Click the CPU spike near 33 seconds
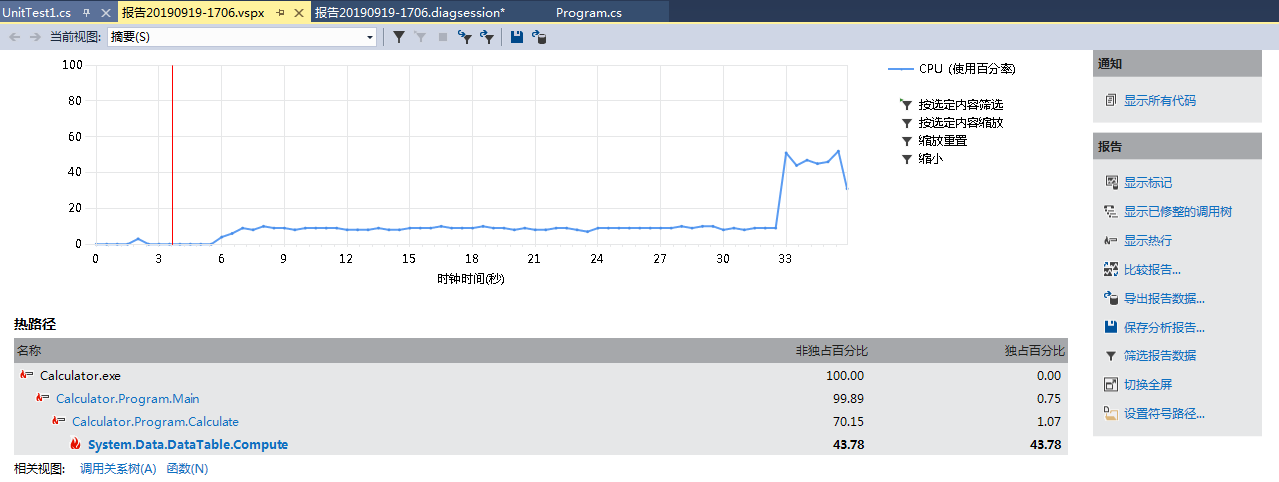 [786, 153]
